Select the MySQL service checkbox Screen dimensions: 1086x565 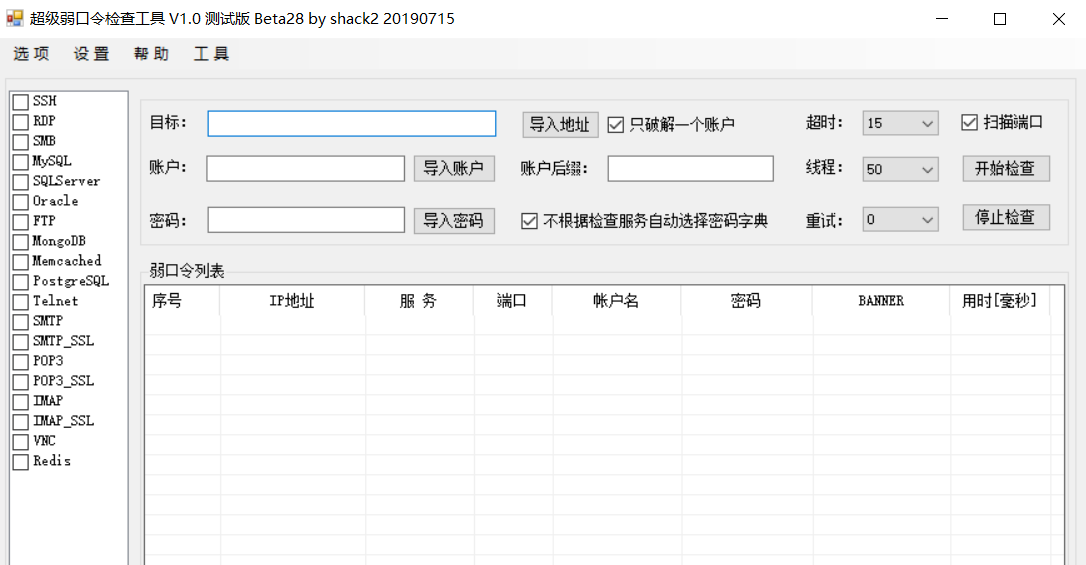[21, 163]
